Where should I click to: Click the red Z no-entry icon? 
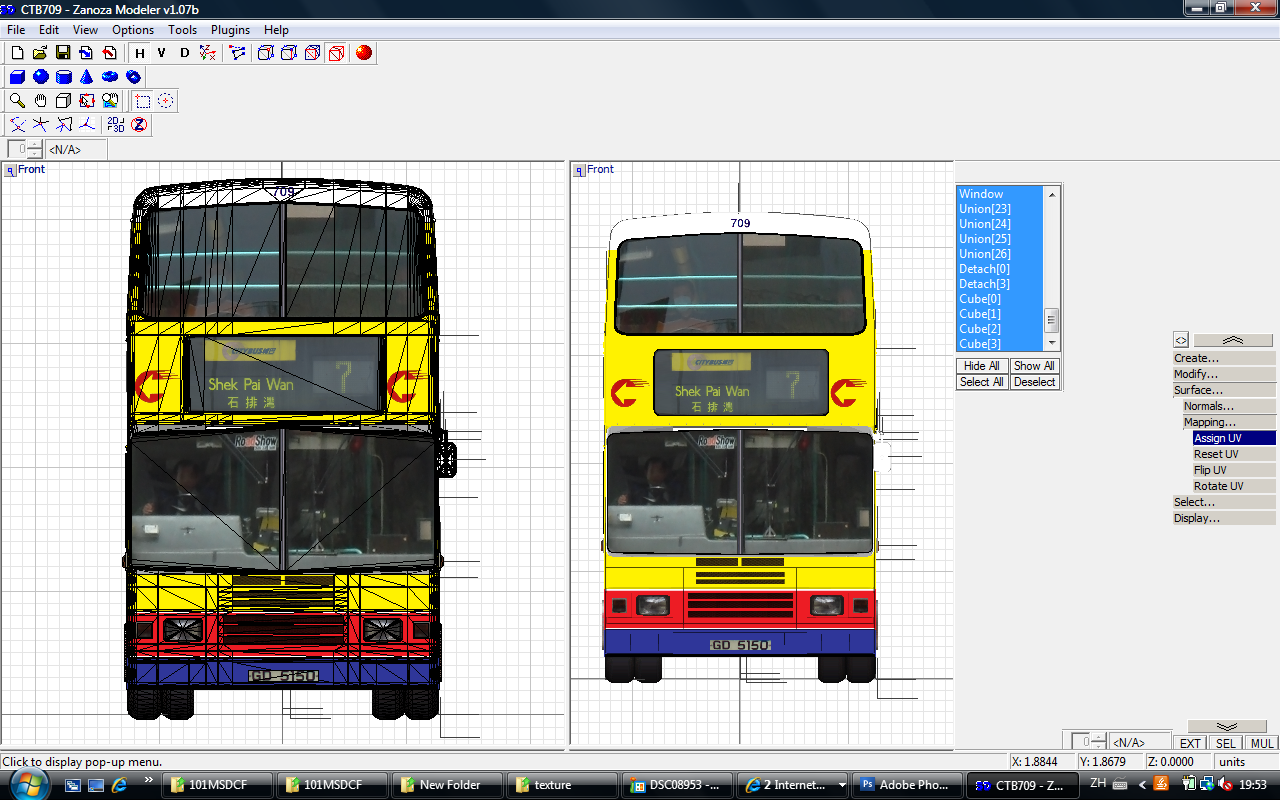(140, 125)
